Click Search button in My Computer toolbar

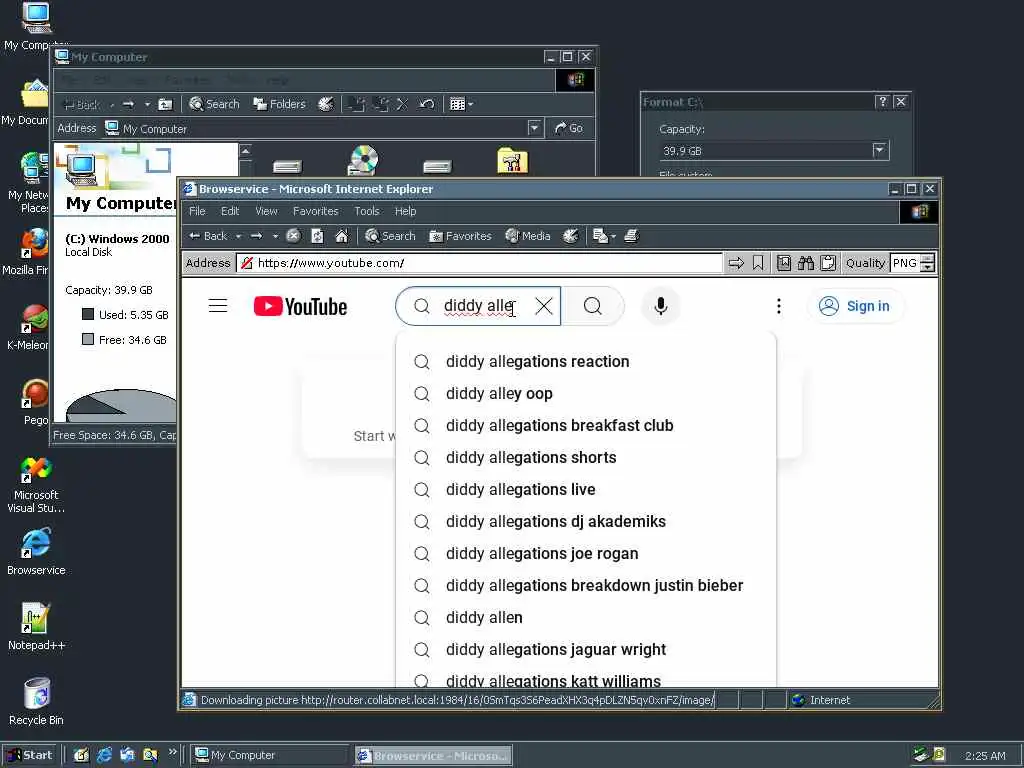(x=214, y=104)
